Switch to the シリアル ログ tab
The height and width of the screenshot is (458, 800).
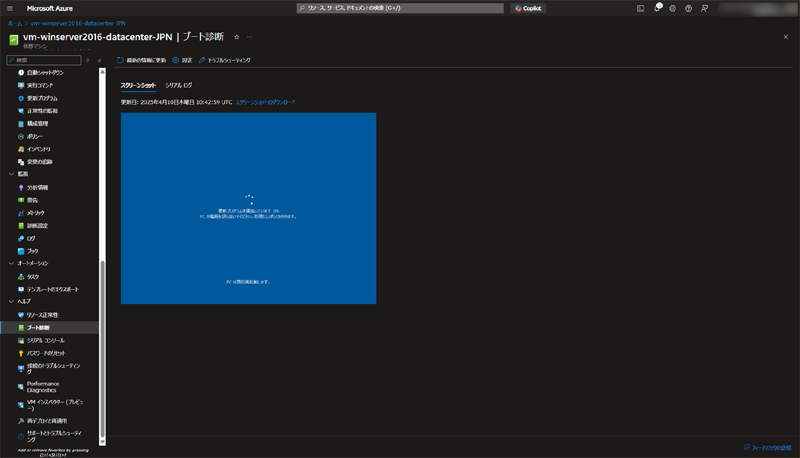coord(179,85)
